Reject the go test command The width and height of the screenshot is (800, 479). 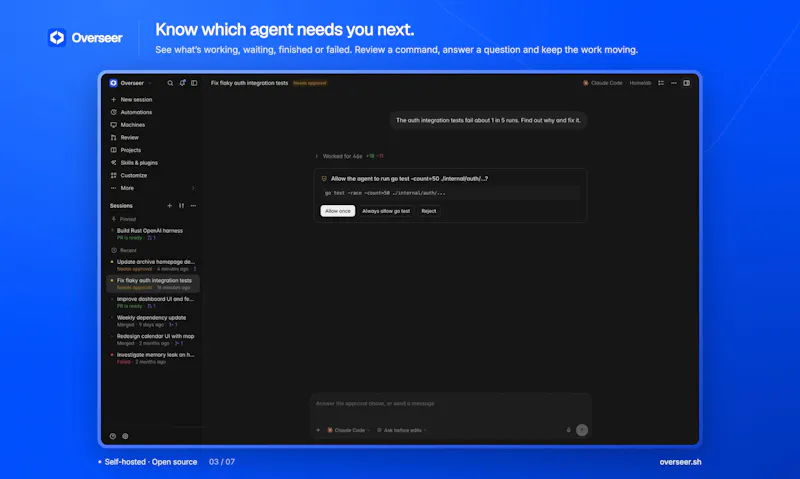pos(429,211)
